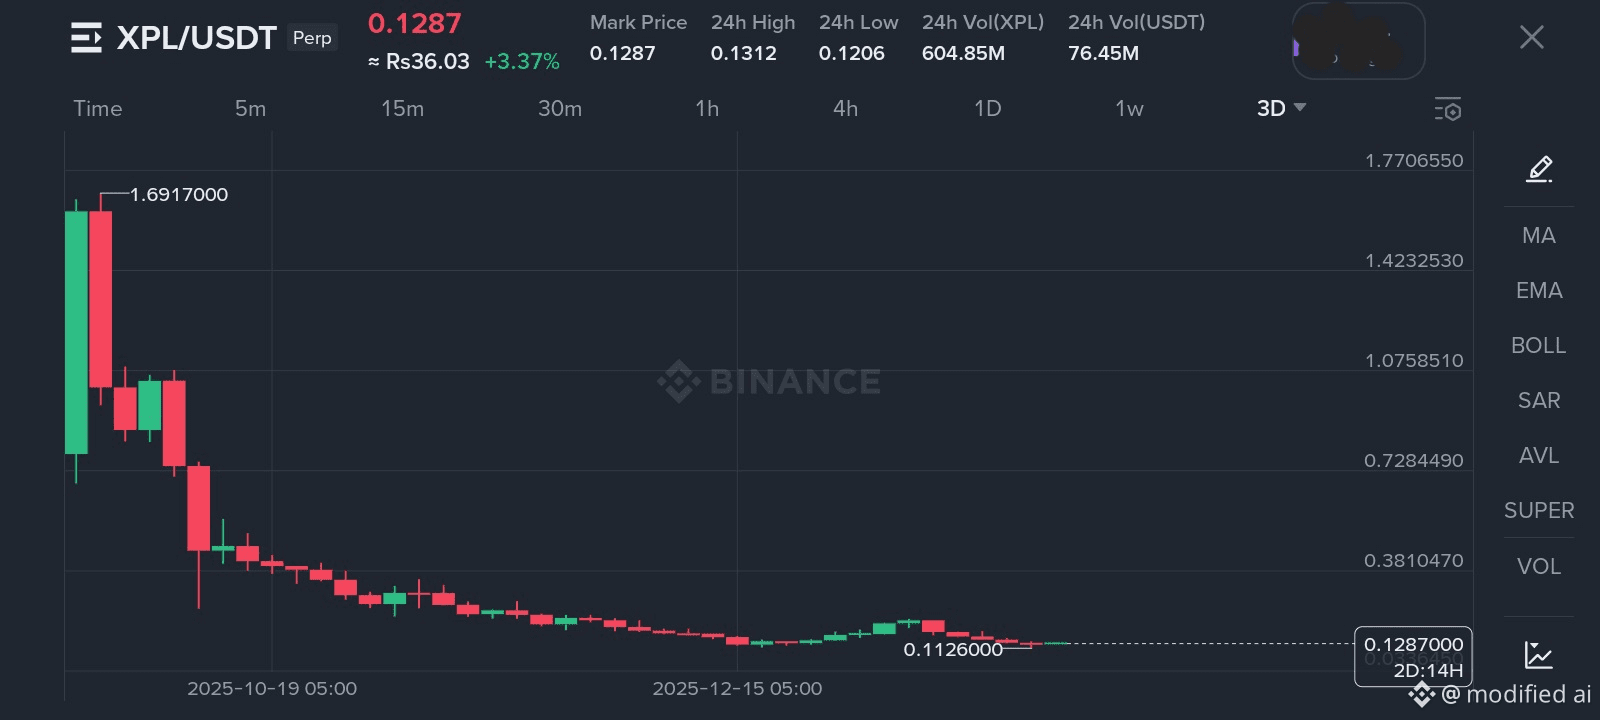Click the current price label 0.1287000
Screen dimensions: 1600x720
click(x=1412, y=645)
